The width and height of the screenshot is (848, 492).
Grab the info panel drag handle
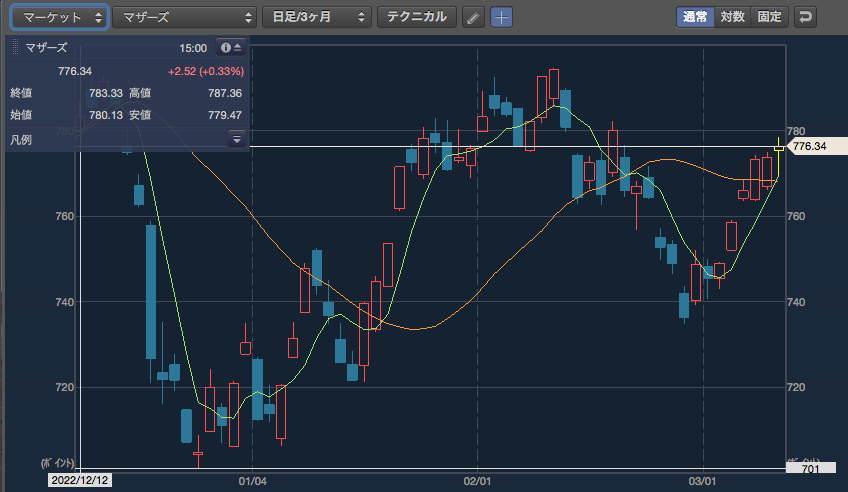point(15,48)
